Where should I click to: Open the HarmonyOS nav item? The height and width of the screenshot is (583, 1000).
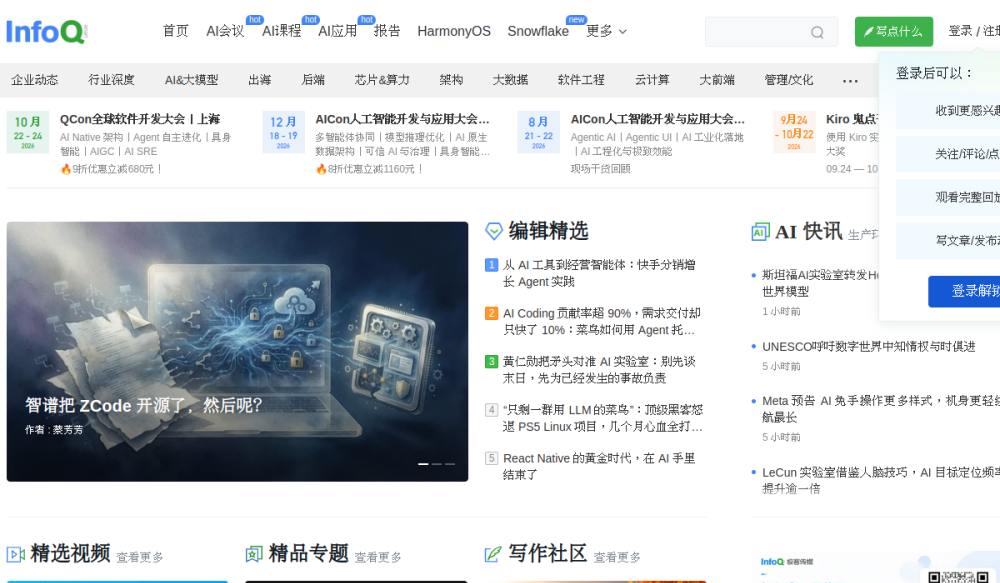tap(454, 31)
